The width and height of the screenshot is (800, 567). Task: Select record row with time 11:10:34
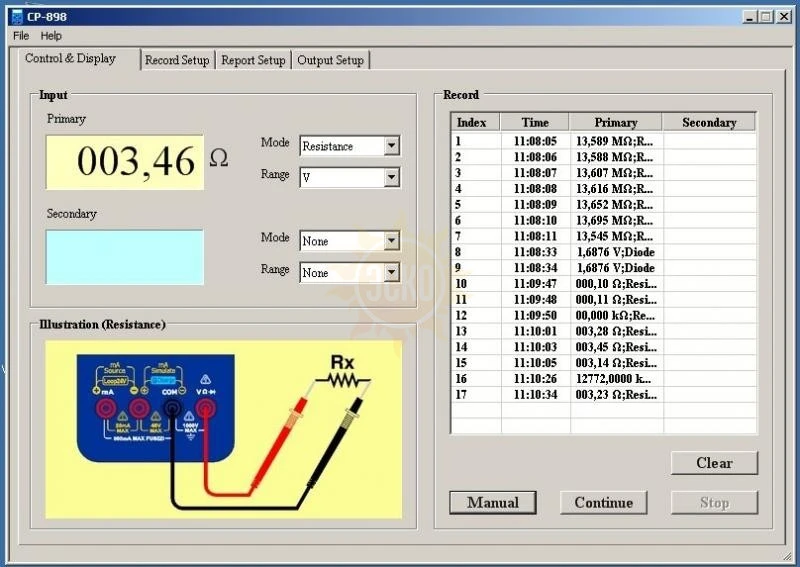pos(604,395)
